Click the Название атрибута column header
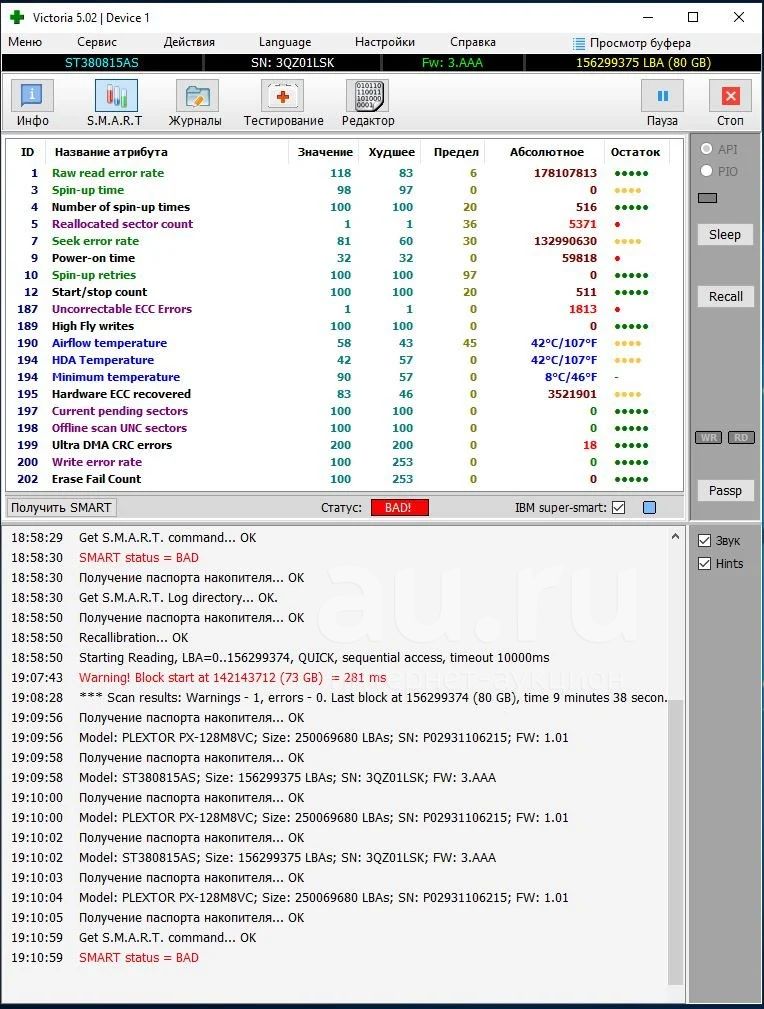764x1009 pixels. (111, 153)
